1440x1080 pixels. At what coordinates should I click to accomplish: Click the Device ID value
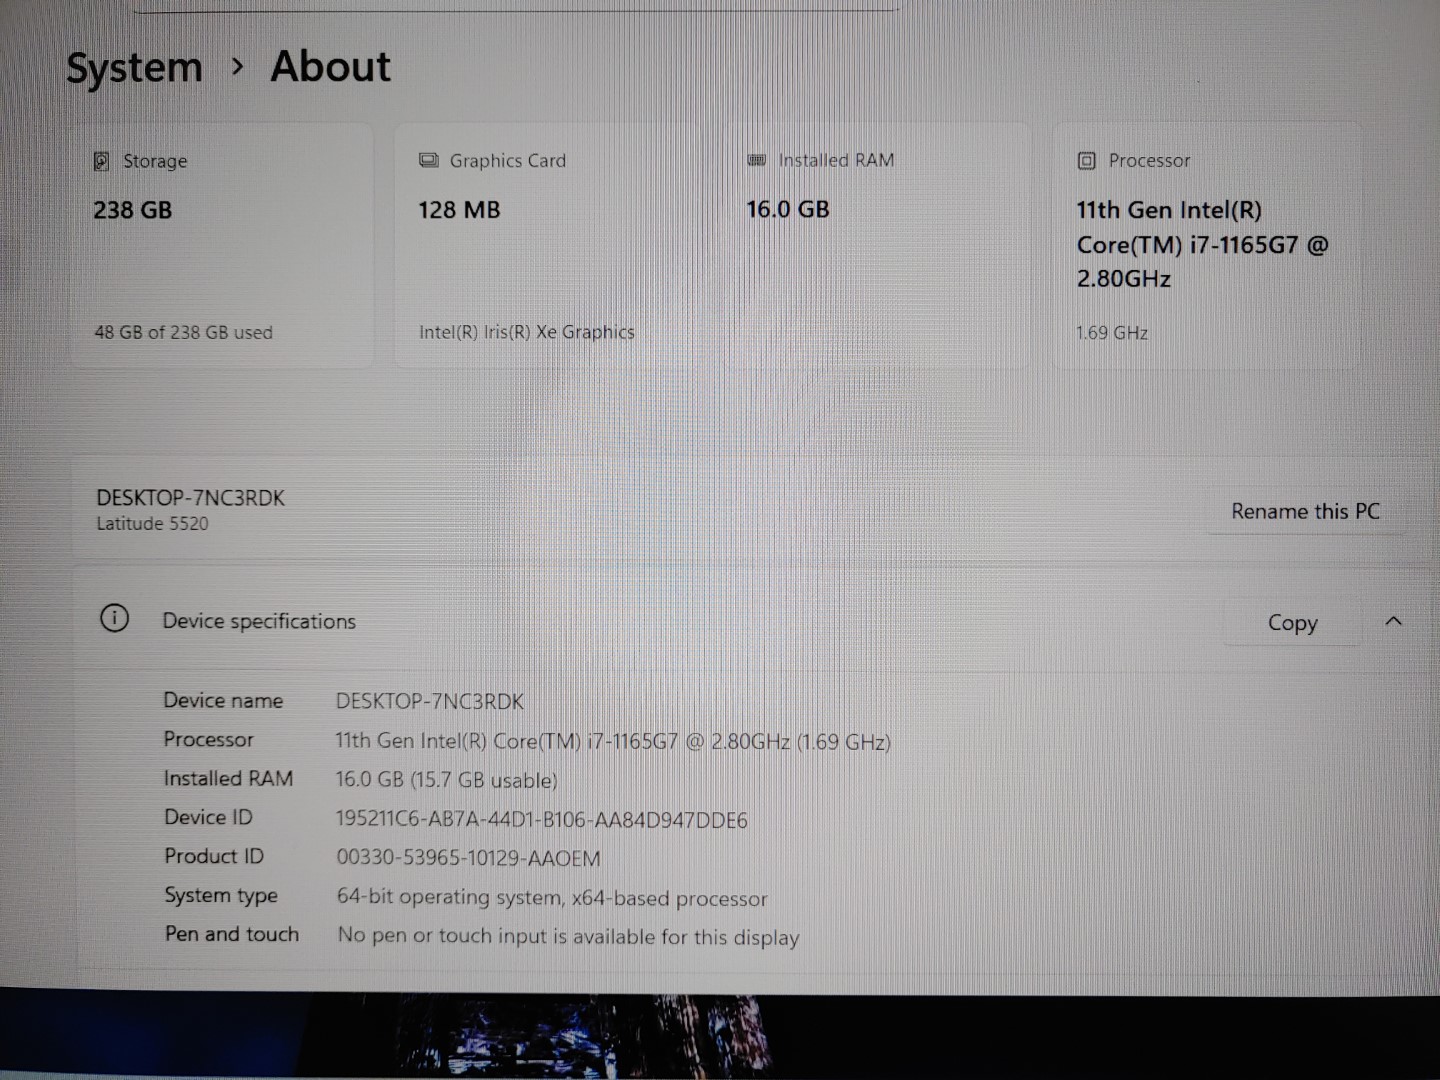pyautogui.click(x=541, y=820)
